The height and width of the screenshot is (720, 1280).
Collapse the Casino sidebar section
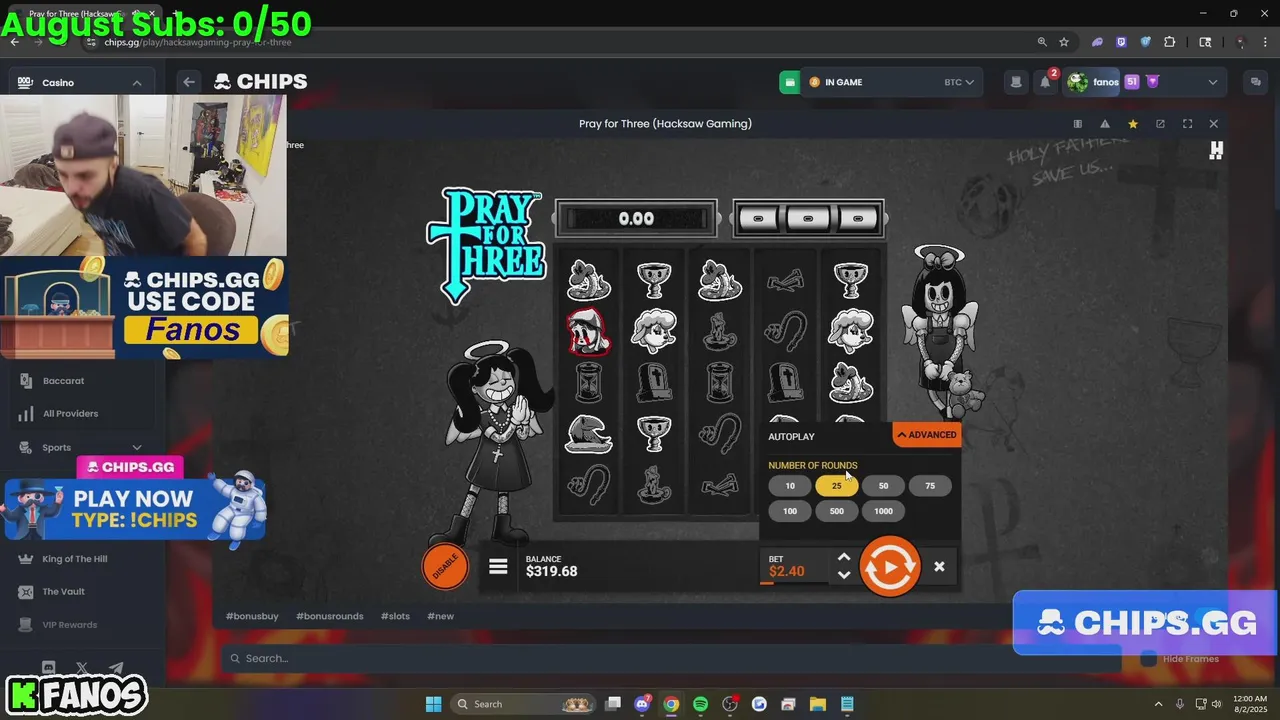pyautogui.click(x=137, y=82)
